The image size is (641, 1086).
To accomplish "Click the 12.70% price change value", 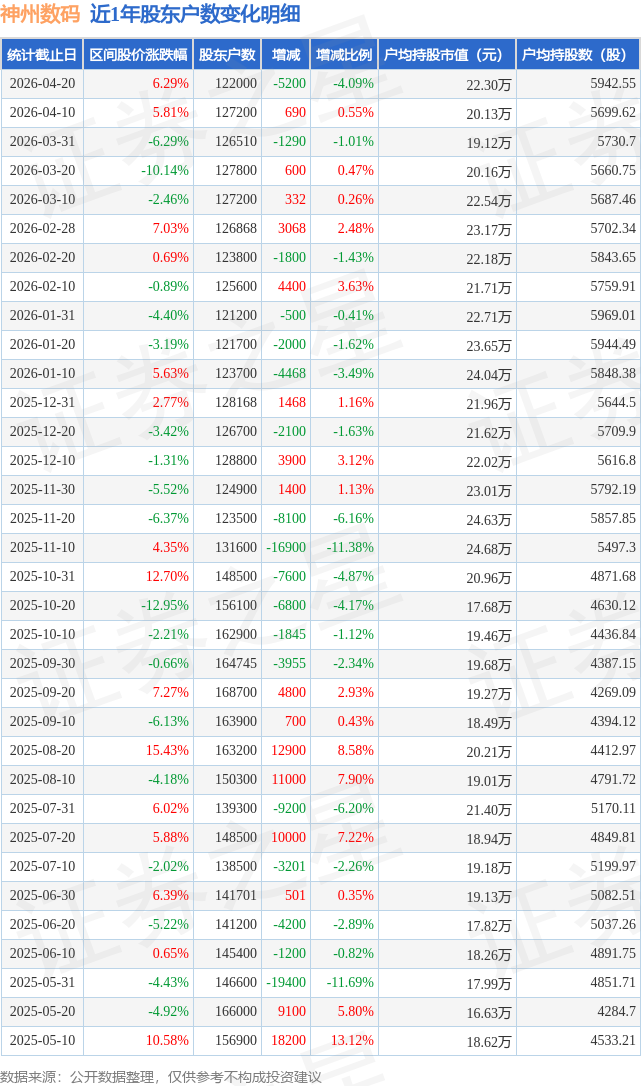I will tap(167, 577).
